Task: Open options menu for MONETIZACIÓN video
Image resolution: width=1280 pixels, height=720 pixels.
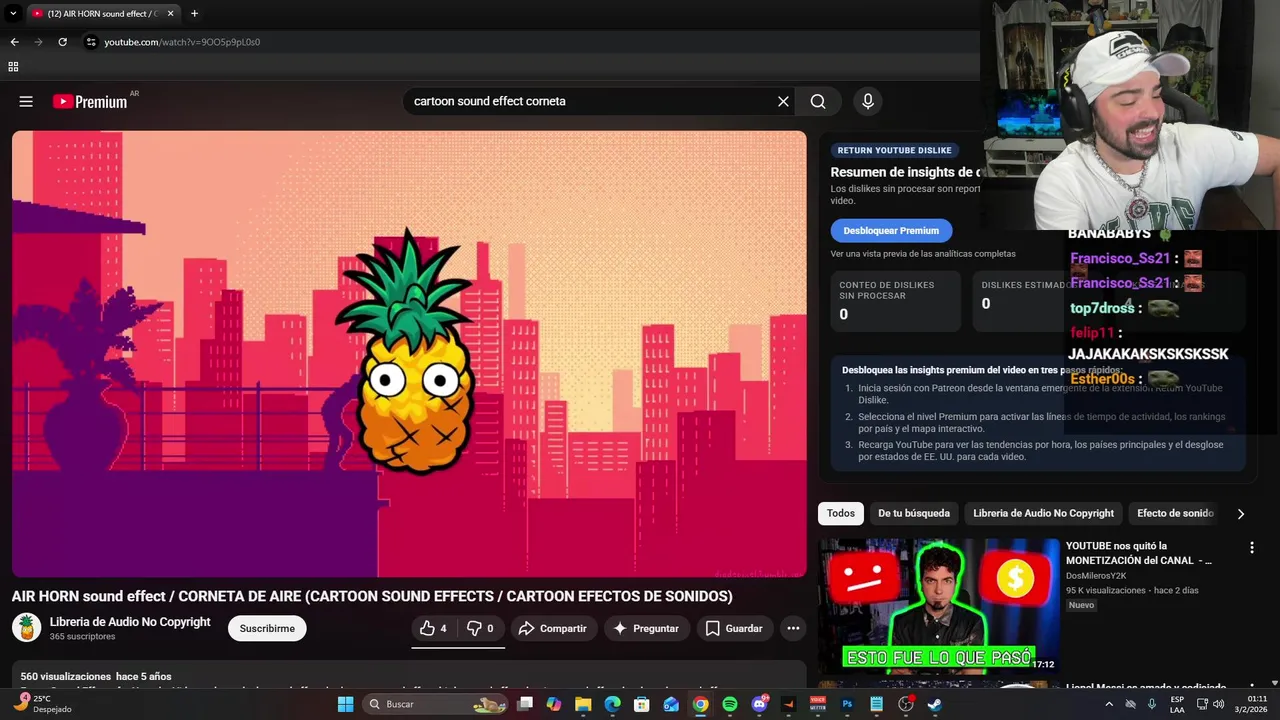Action: pyautogui.click(x=1251, y=548)
